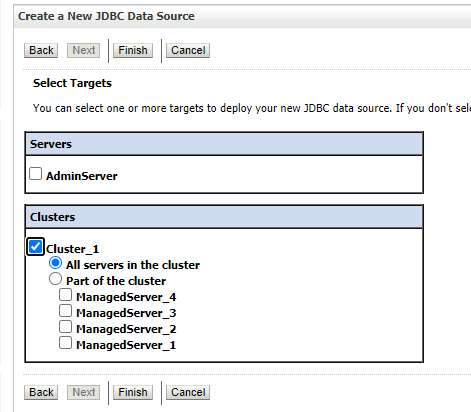Click the top Cancel button
The height and width of the screenshot is (412, 471).
(188, 50)
